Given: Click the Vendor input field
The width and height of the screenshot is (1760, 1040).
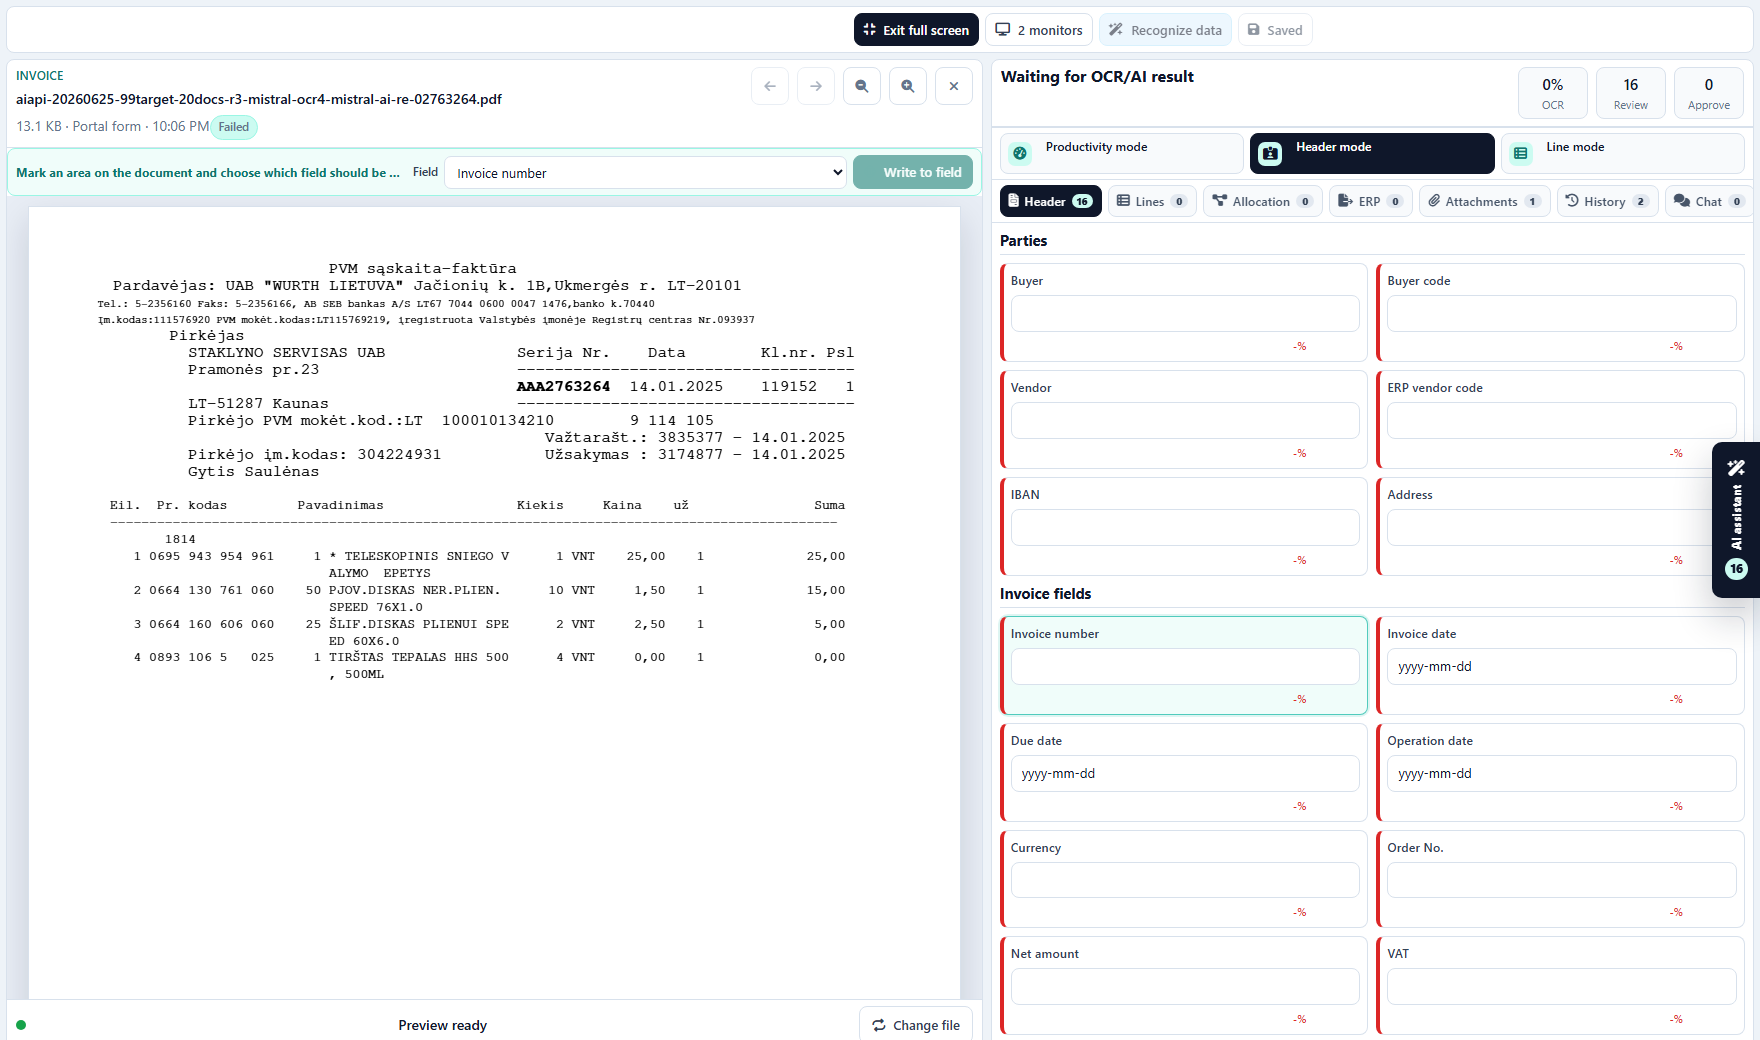Looking at the screenshot, I should (x=1185, y=421).
